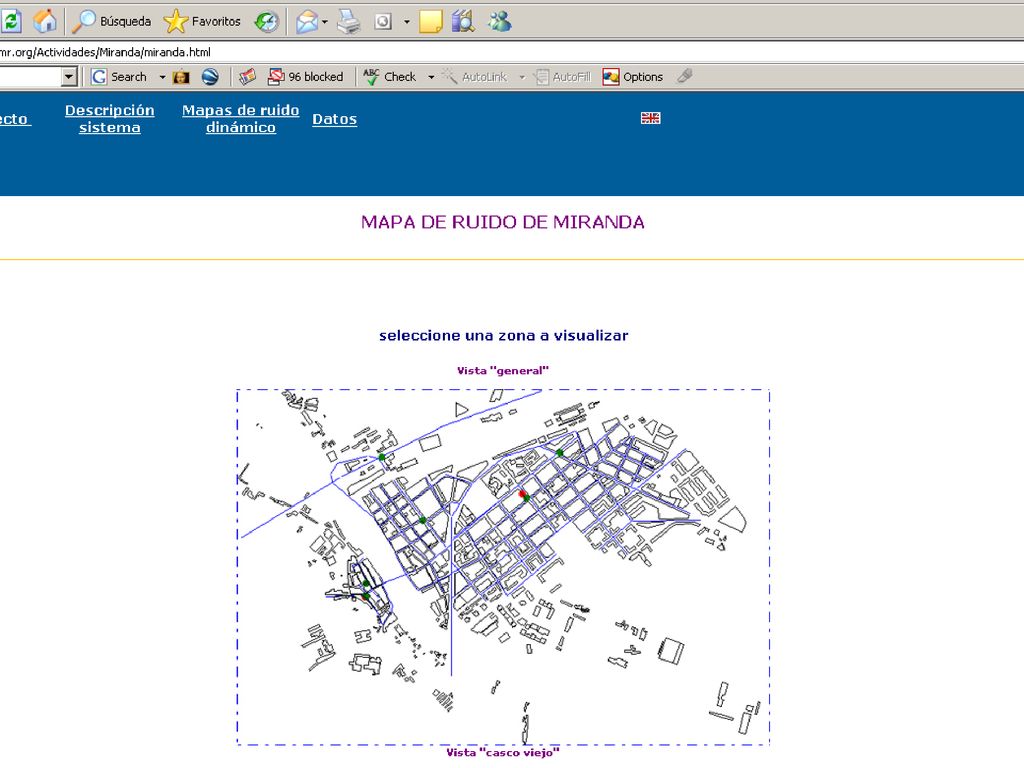Viewport: 1024px width, 768px height.
Task: Click the Edit page icon
Action: tap(383, 22)
